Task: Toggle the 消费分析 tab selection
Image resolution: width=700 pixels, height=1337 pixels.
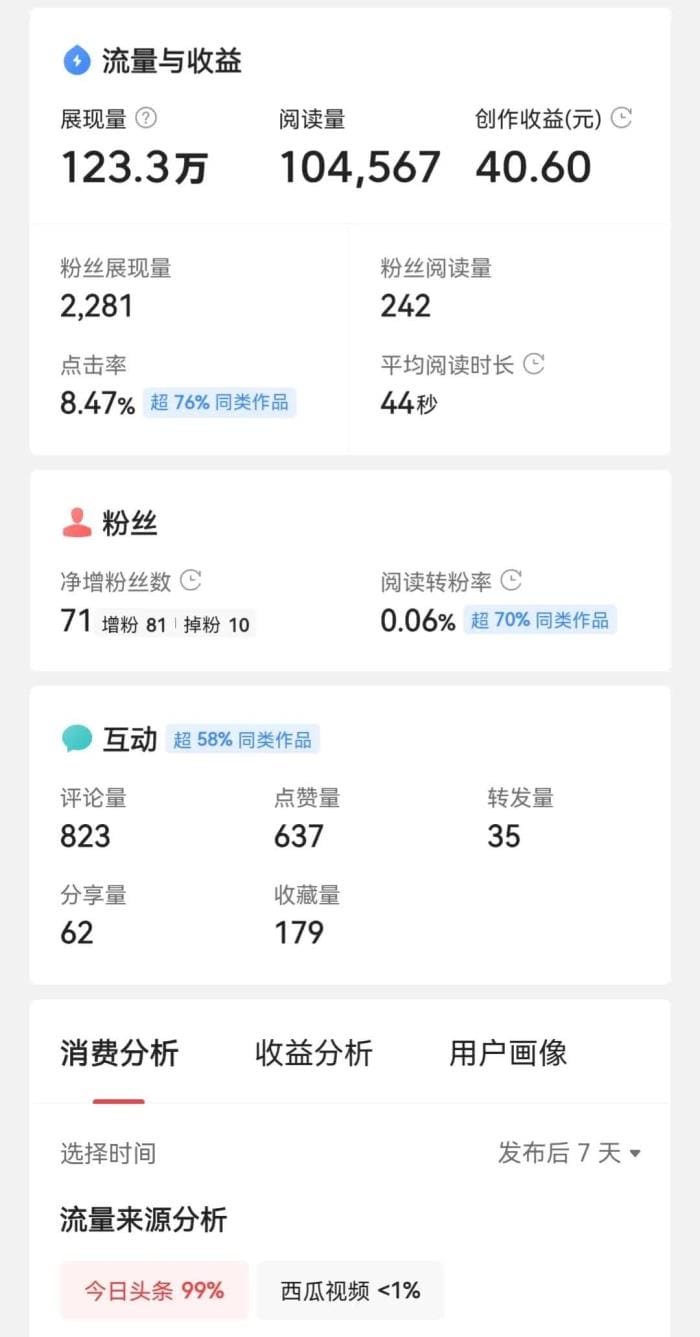Action: click(118, 1053)
